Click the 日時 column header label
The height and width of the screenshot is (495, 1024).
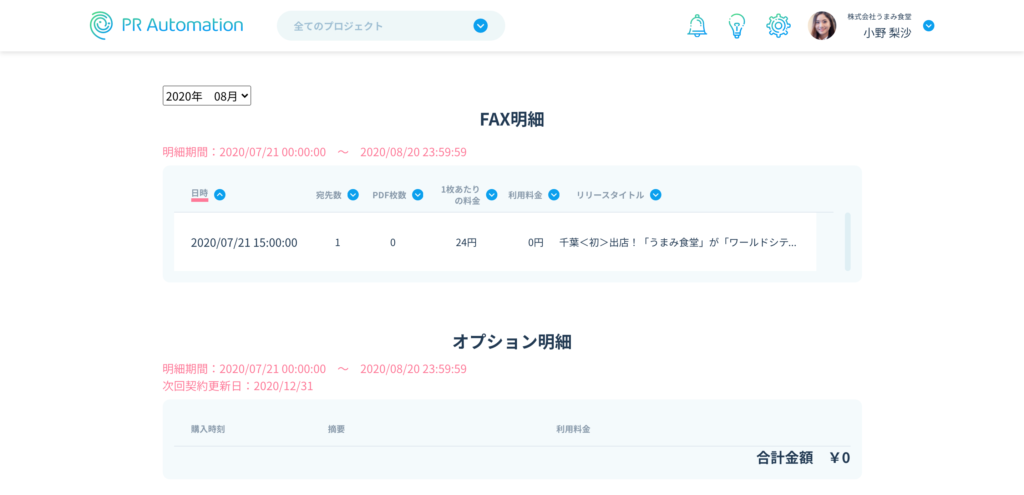199,194
